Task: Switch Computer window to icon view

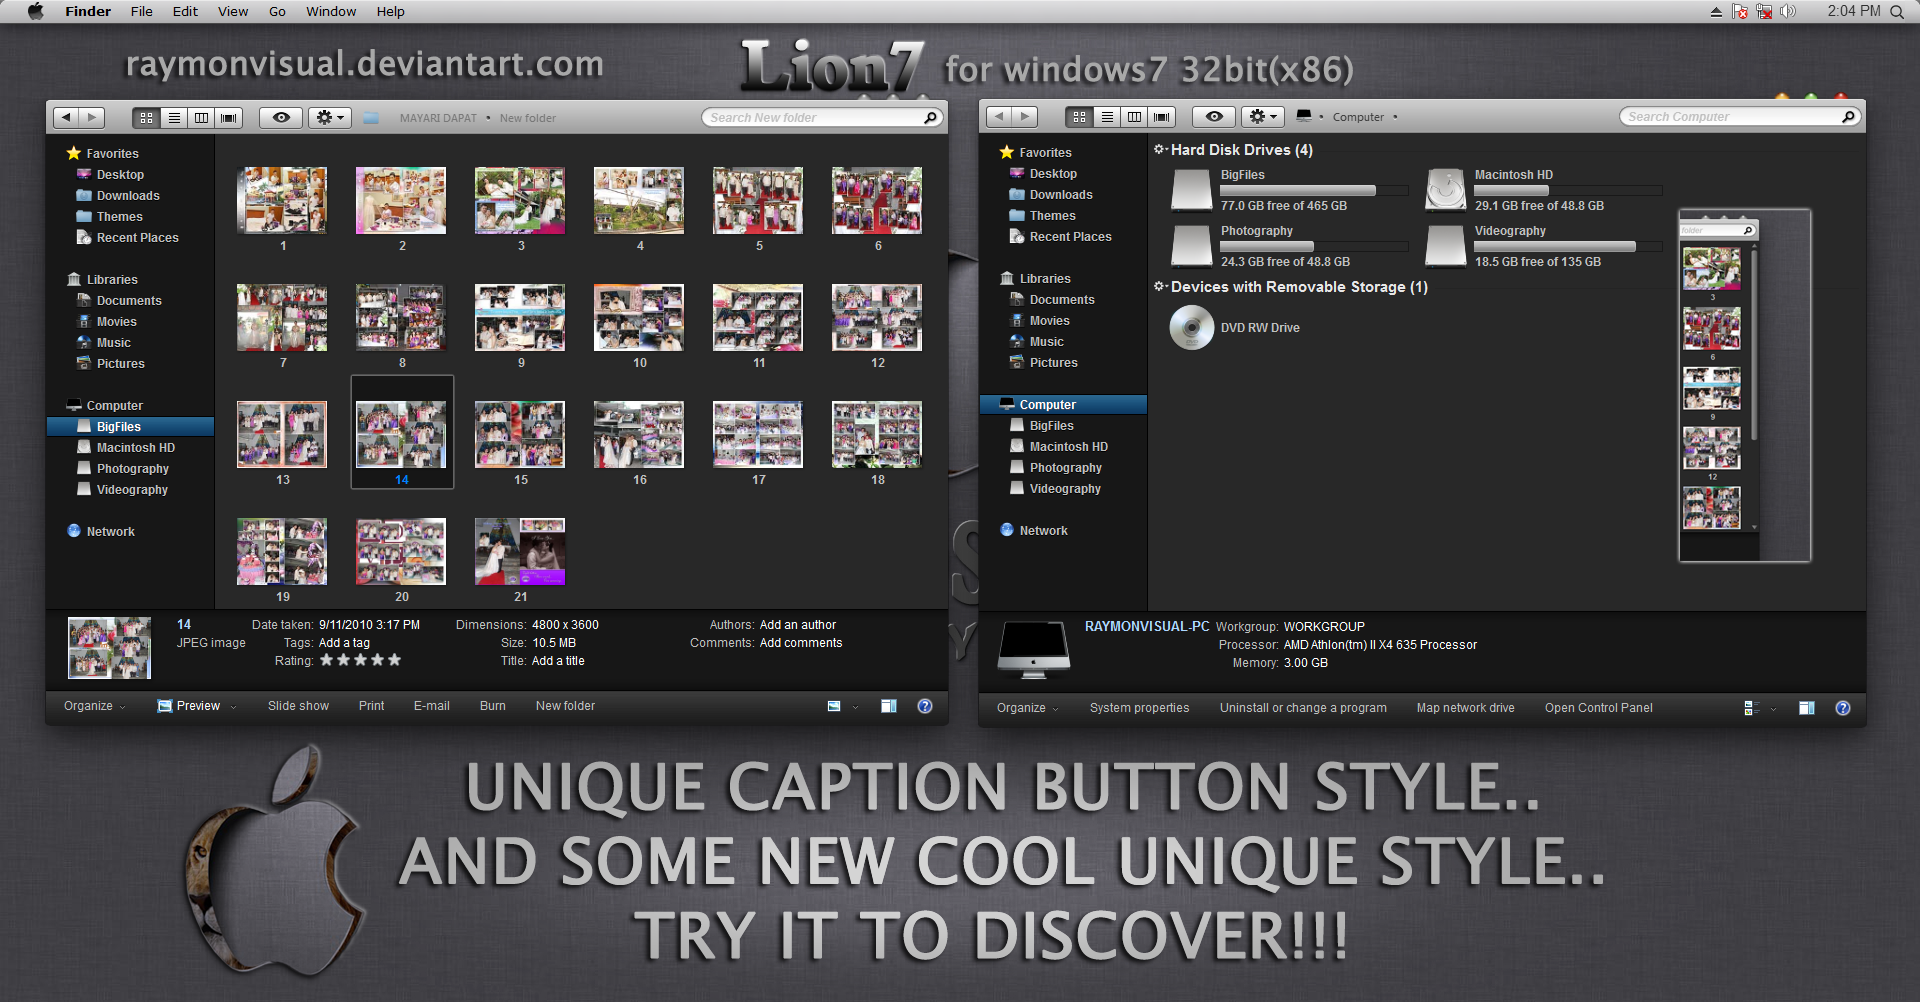Action: pyautogui.click(x=1079, y=117)
